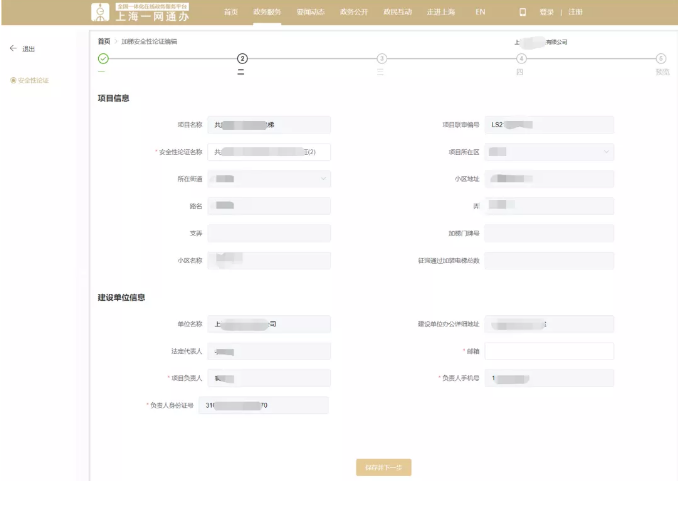Select step 2 circle in progress bar
This screenshot has height=511, width=678.
[241, 59]
